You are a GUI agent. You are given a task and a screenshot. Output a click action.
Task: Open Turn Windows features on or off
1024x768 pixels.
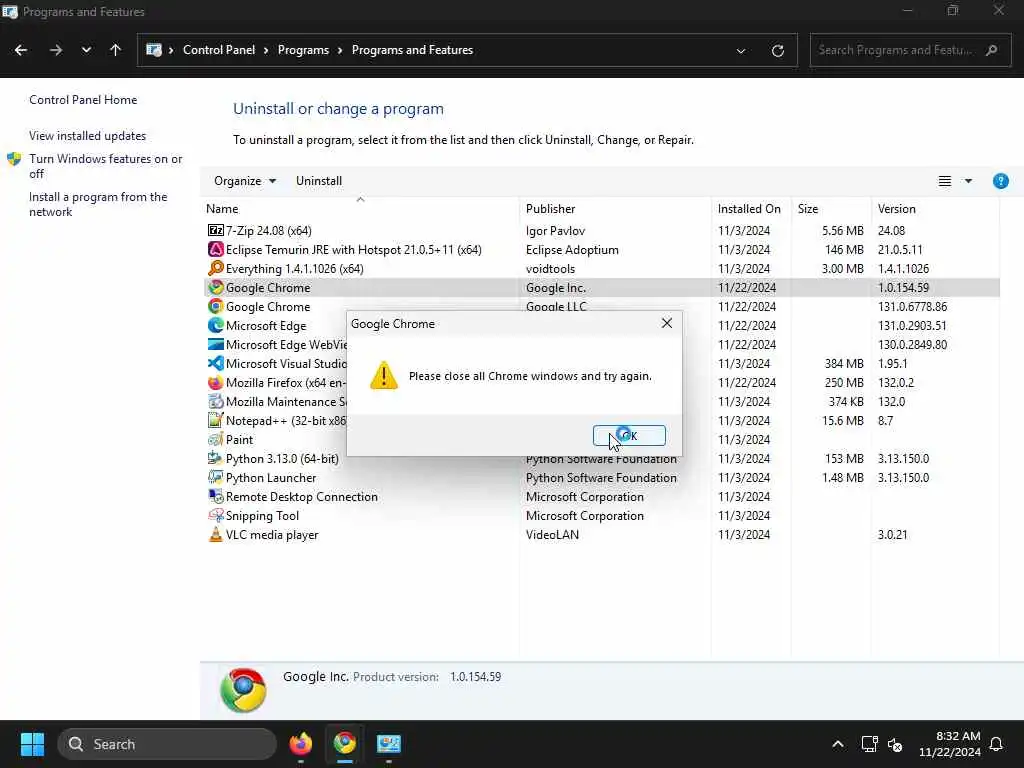click(x=105, y=166)
